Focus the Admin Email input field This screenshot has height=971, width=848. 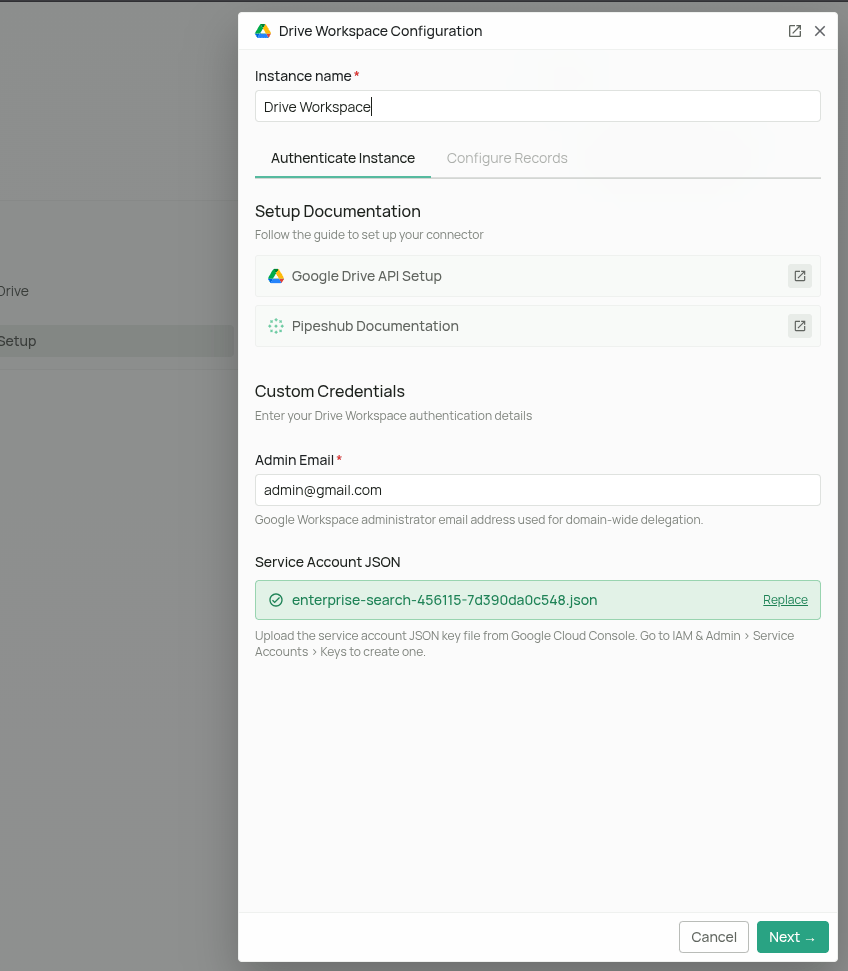(538, 490)
